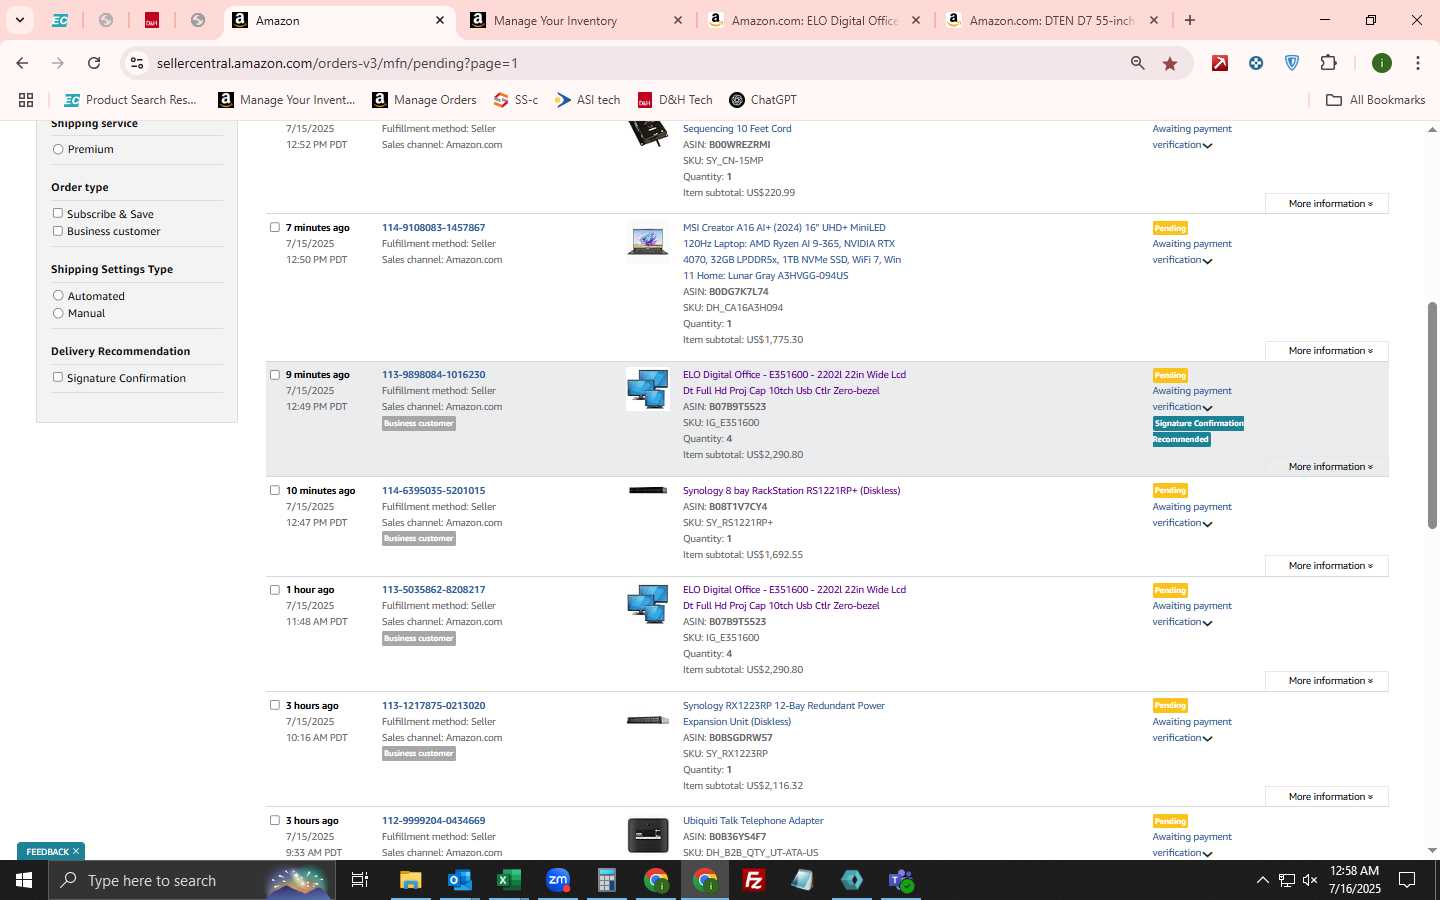Open Chrome profile avatar
Viewport: 1440px width, 900px height.
[x=1382, y=63]
